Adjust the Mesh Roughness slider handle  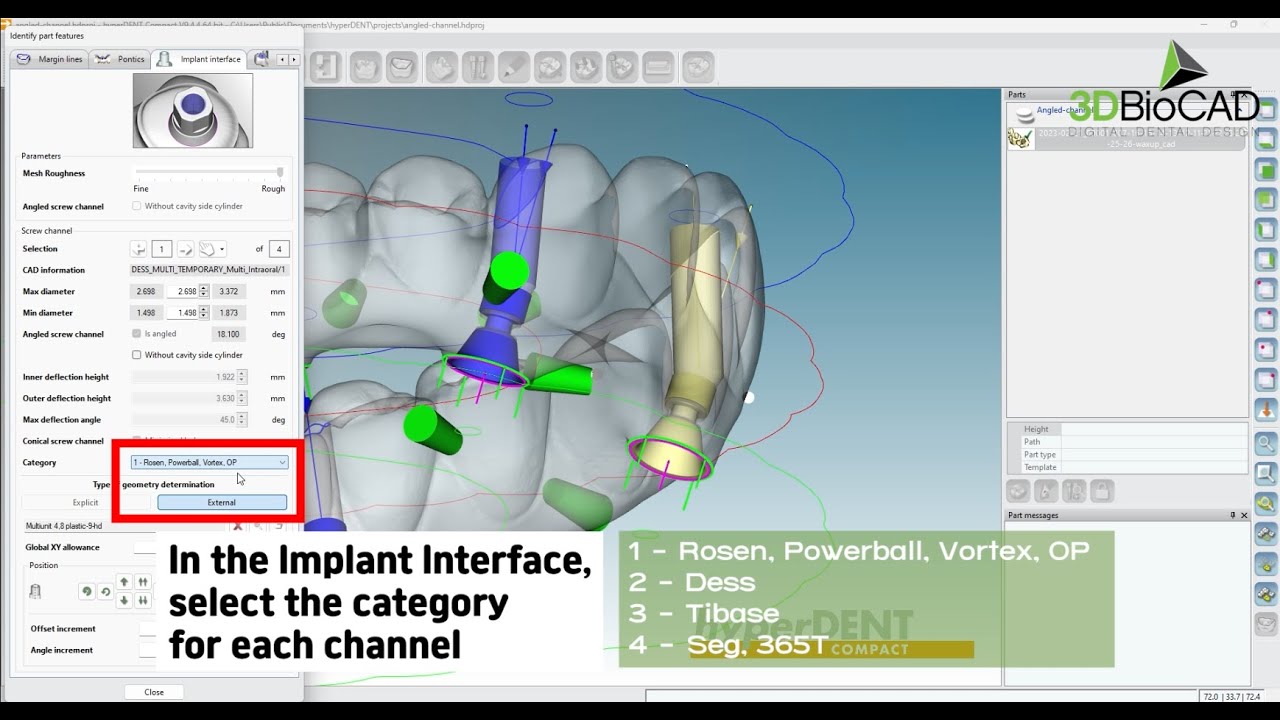pyautogui.click(x=280, y=173)
